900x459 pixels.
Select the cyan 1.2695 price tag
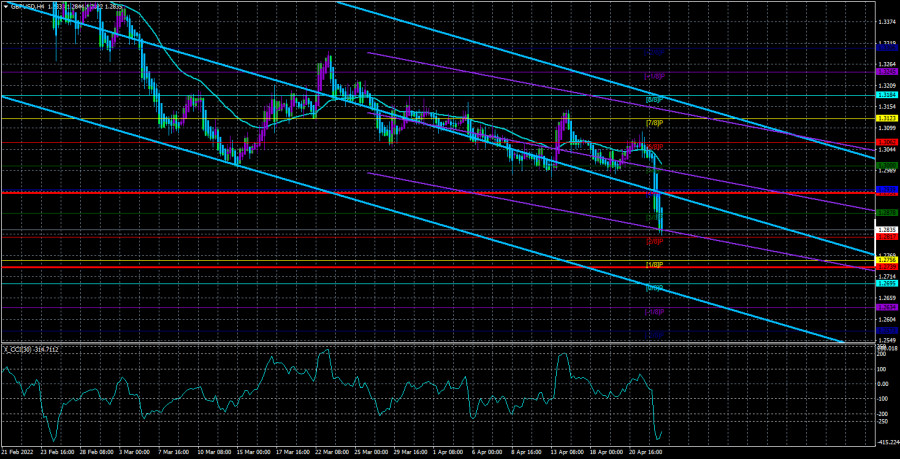(887, 284)
